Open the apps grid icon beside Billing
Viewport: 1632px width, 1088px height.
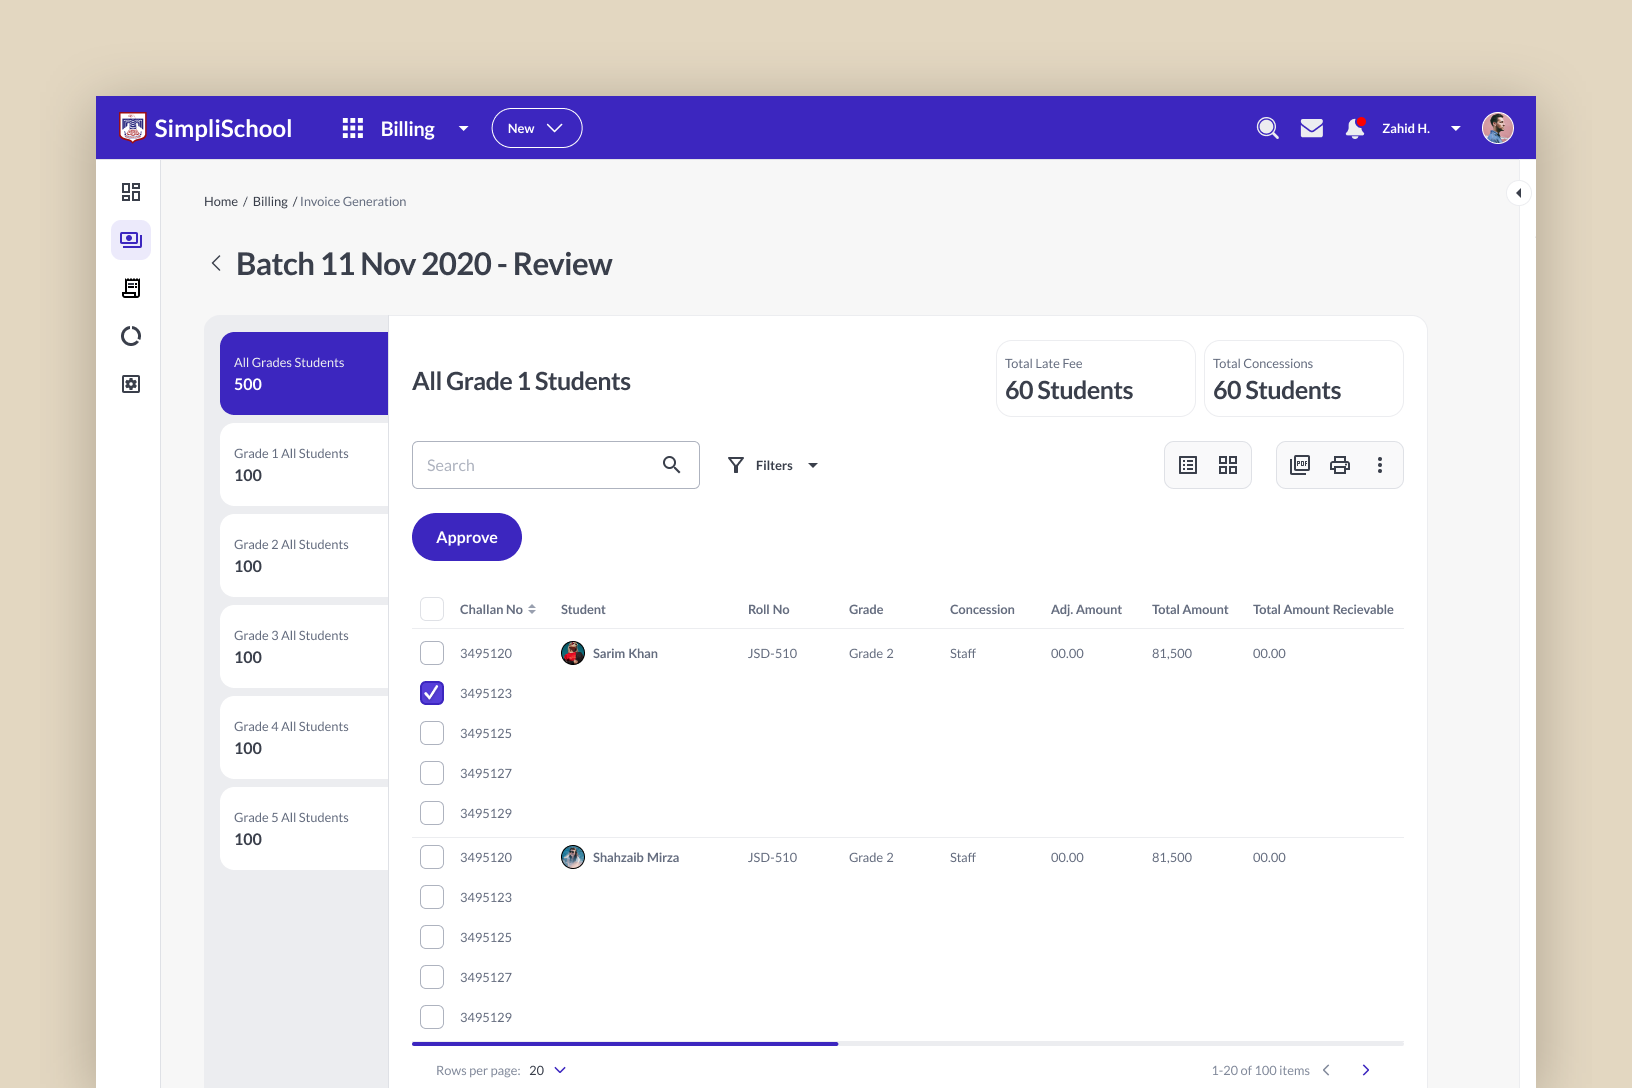353,128
